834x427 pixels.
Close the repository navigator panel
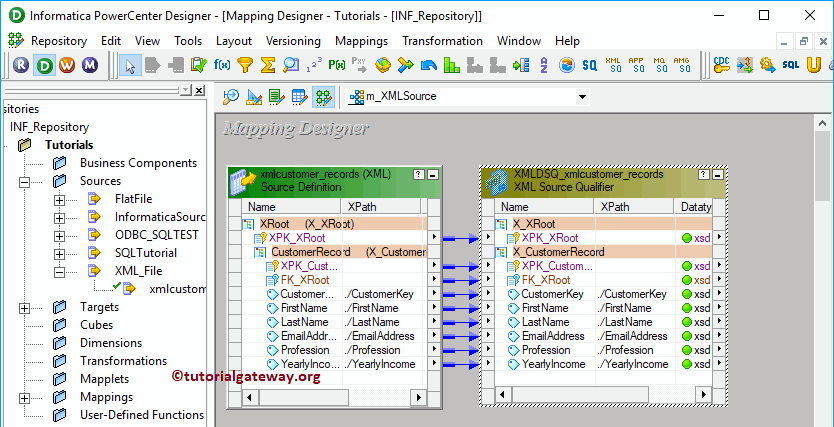pyautogui.click(x=198, y=90)
